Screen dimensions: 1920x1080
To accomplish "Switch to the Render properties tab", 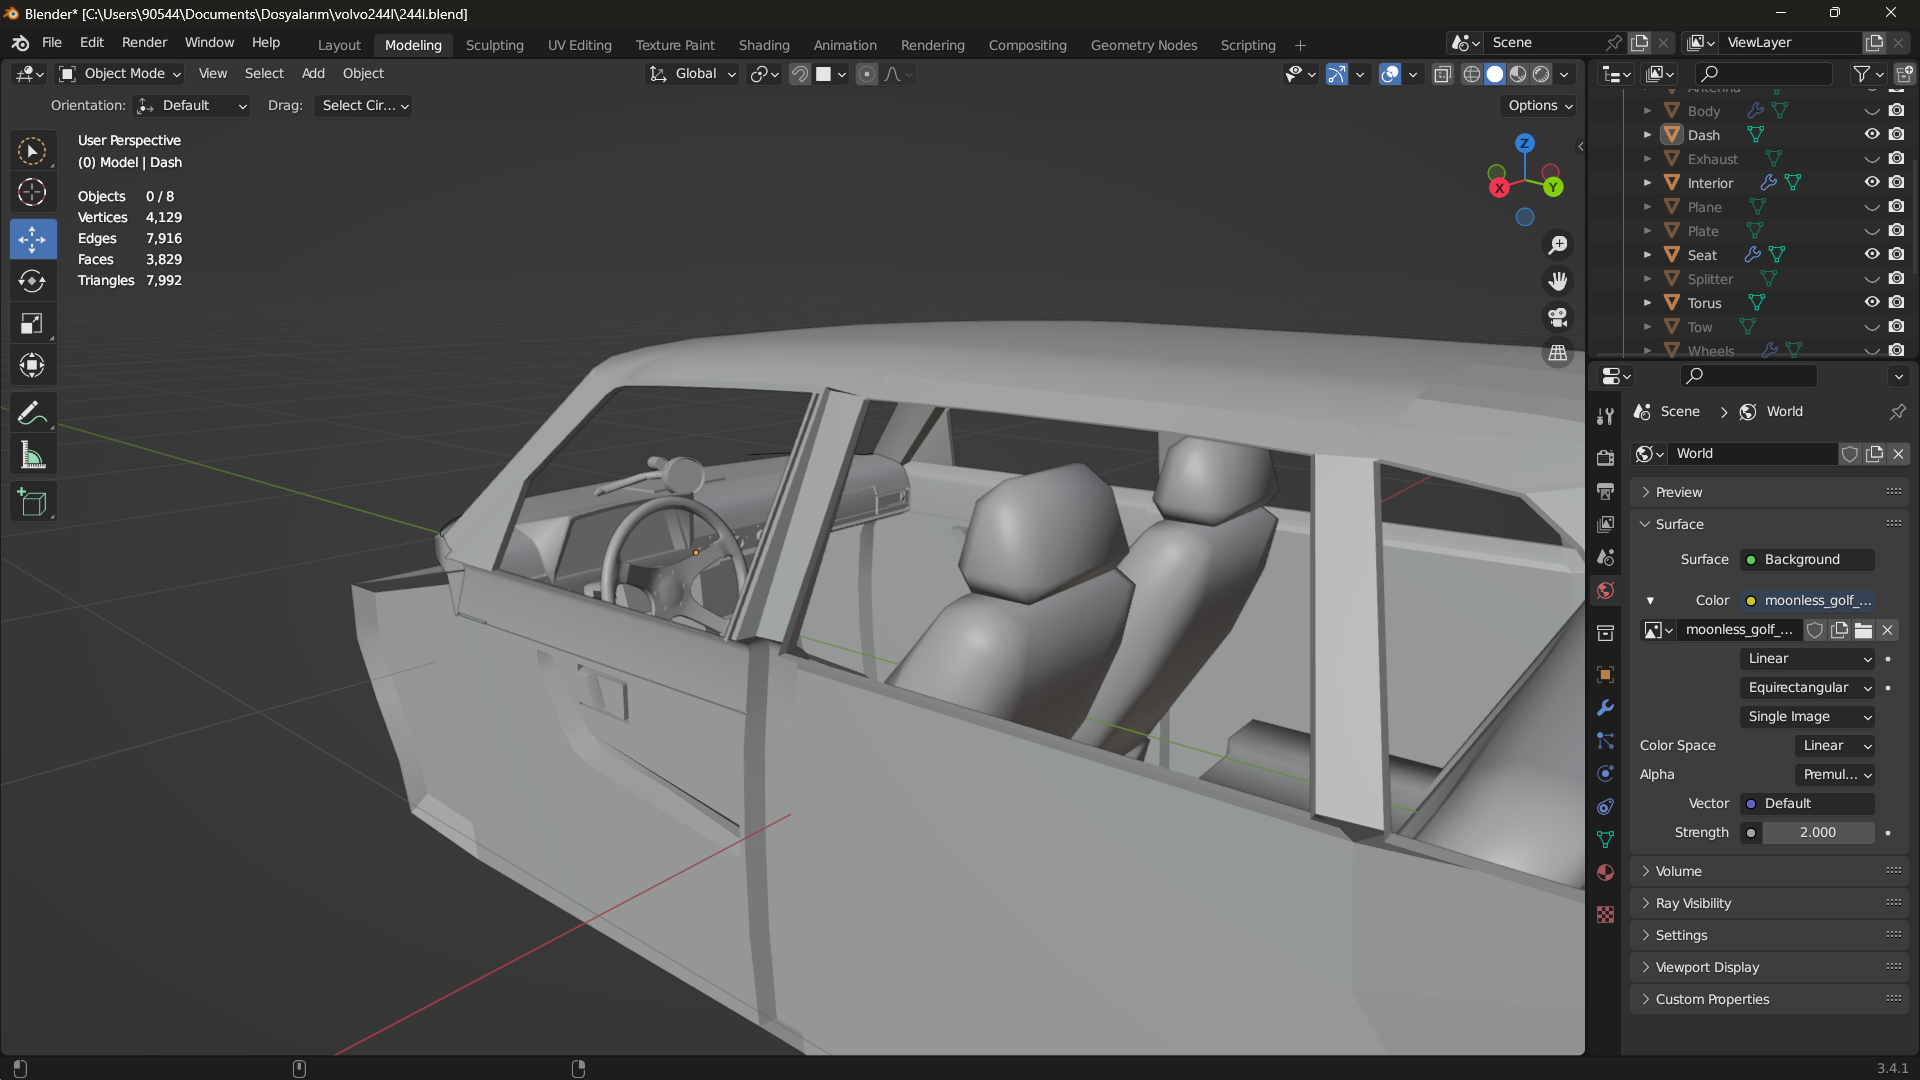I will tap(1605, 458).
